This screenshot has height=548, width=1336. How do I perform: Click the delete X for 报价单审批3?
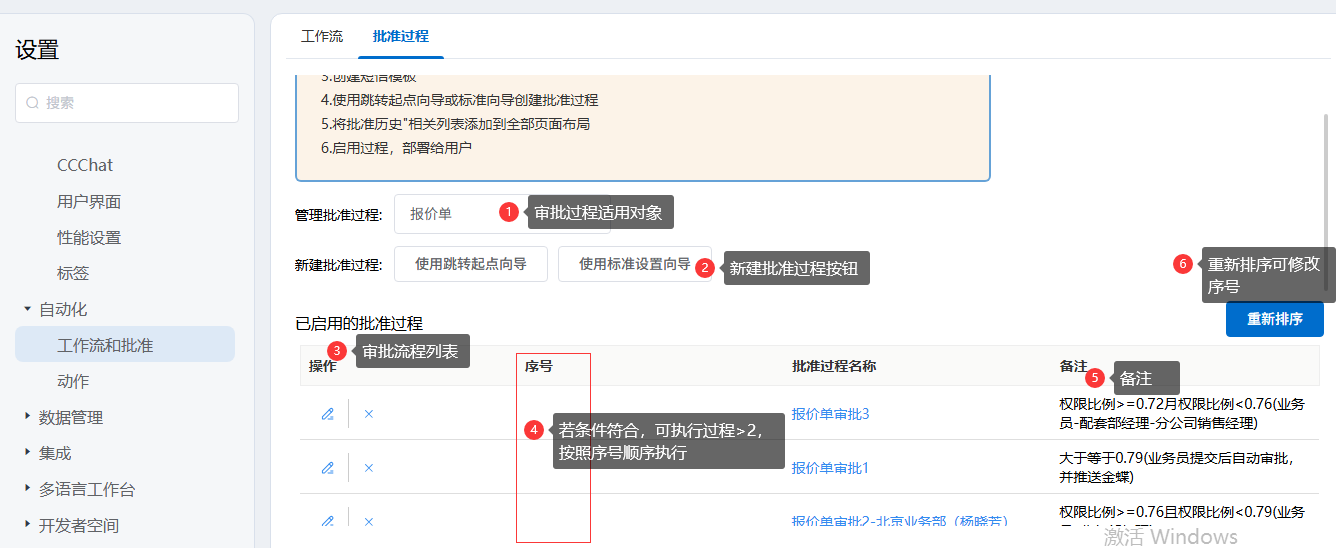(368, 414)
